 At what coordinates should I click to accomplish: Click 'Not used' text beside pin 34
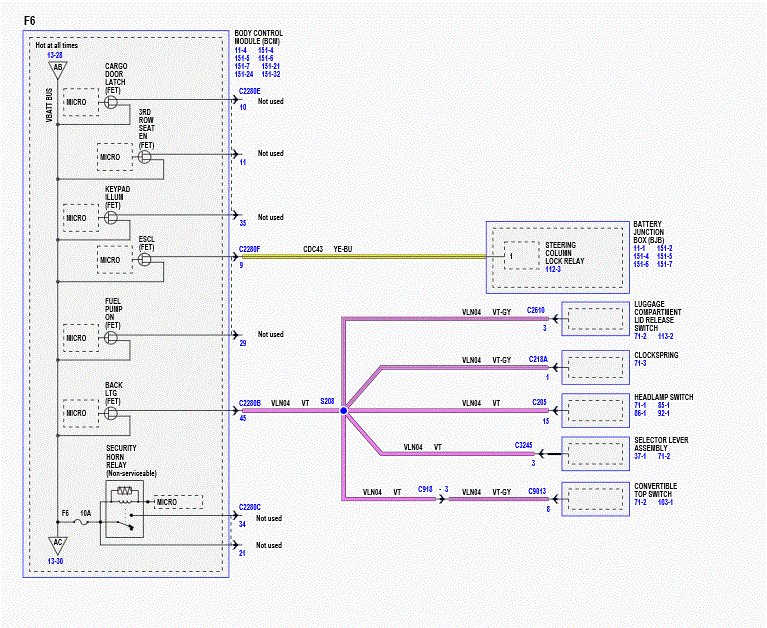click(x=269, y=518)
